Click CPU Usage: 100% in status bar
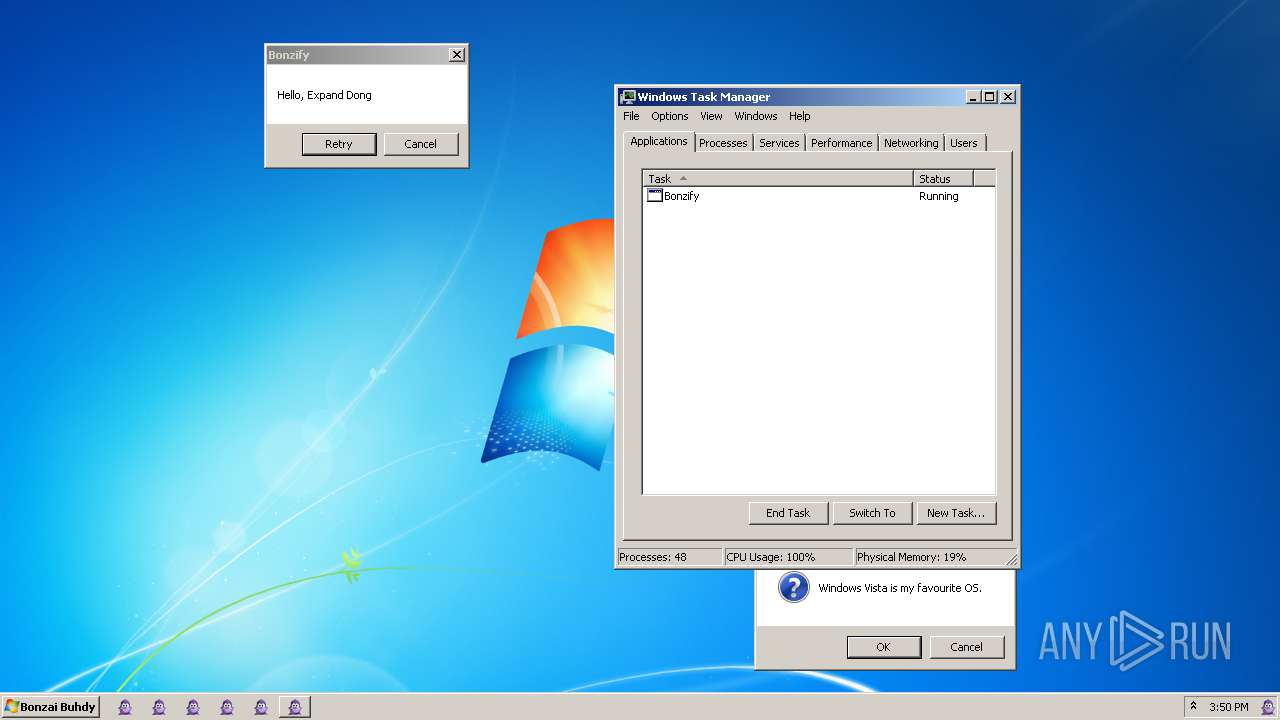This screenshot has height=720, width=1280. click(x=788, y=557)
